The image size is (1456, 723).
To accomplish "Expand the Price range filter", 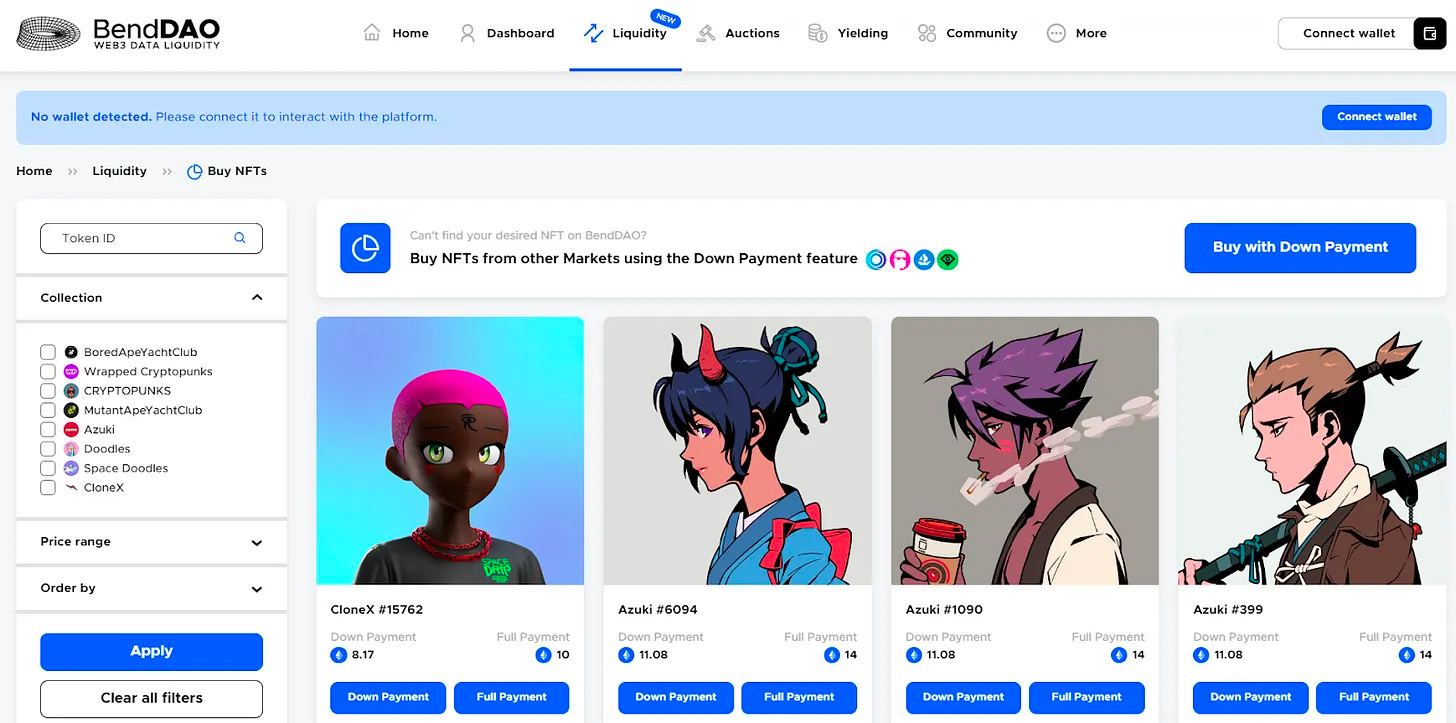I will coord(152,542).
